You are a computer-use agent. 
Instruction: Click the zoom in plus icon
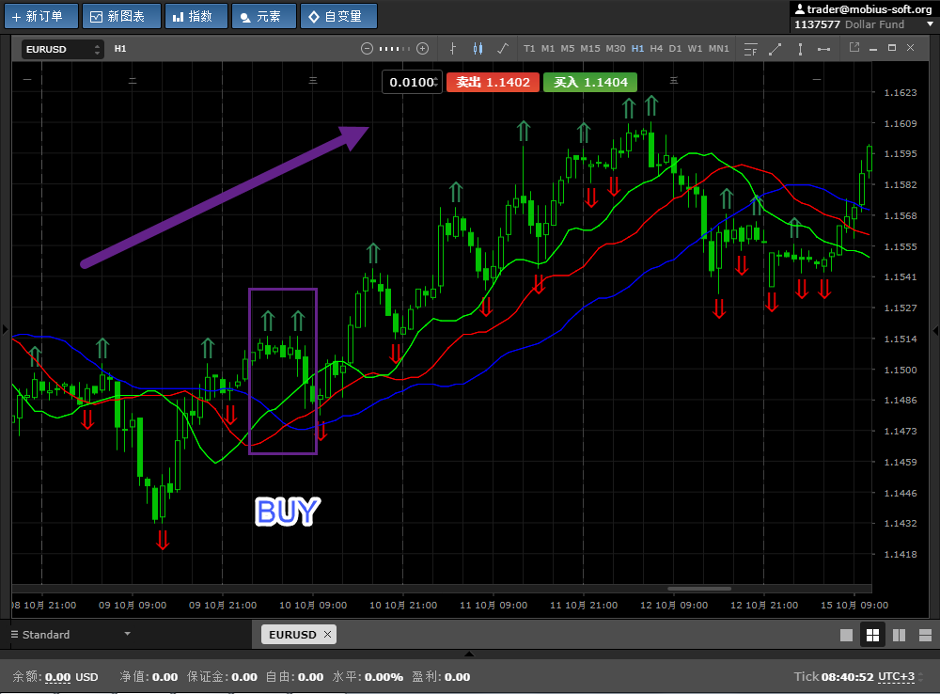[422, 48]
